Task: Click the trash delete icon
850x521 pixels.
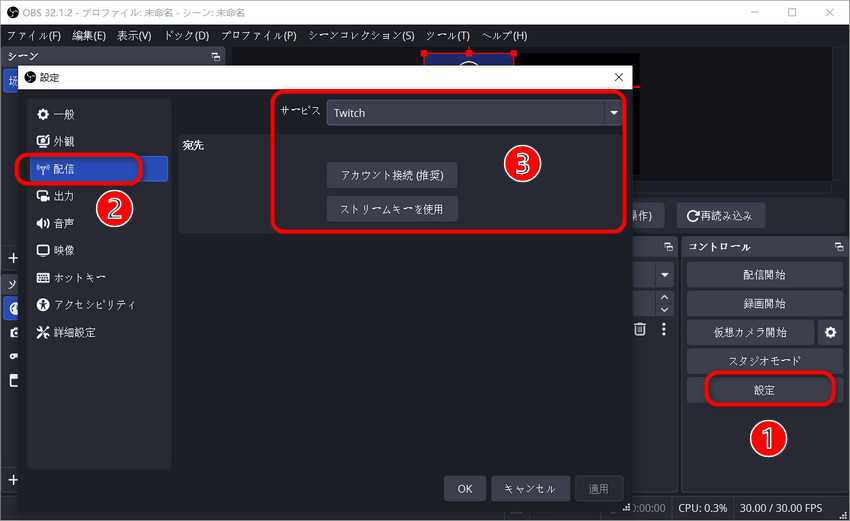Action: pos(640,329)
